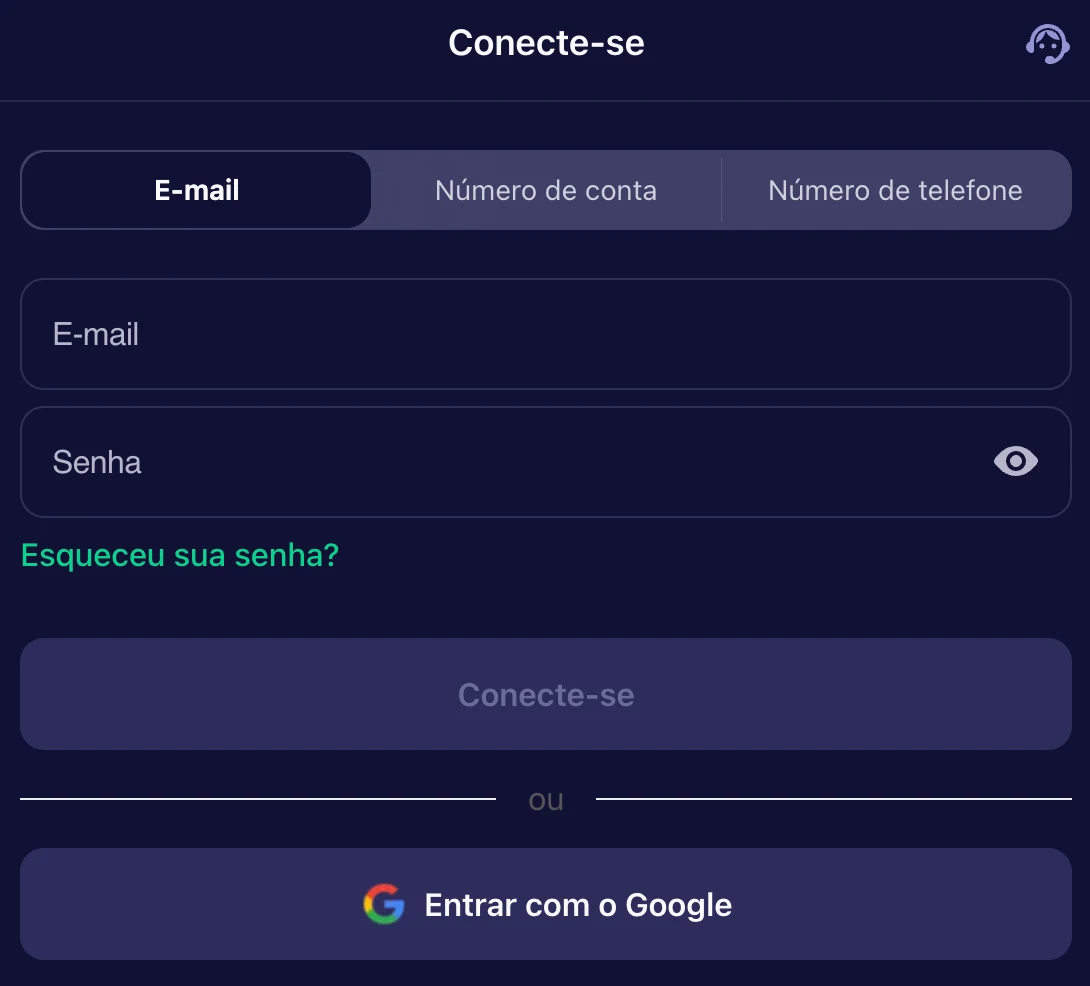This screenshot has width=1090, height=986.
Task: Focus the E-mail input field
Action: click(x=546, y=333)
